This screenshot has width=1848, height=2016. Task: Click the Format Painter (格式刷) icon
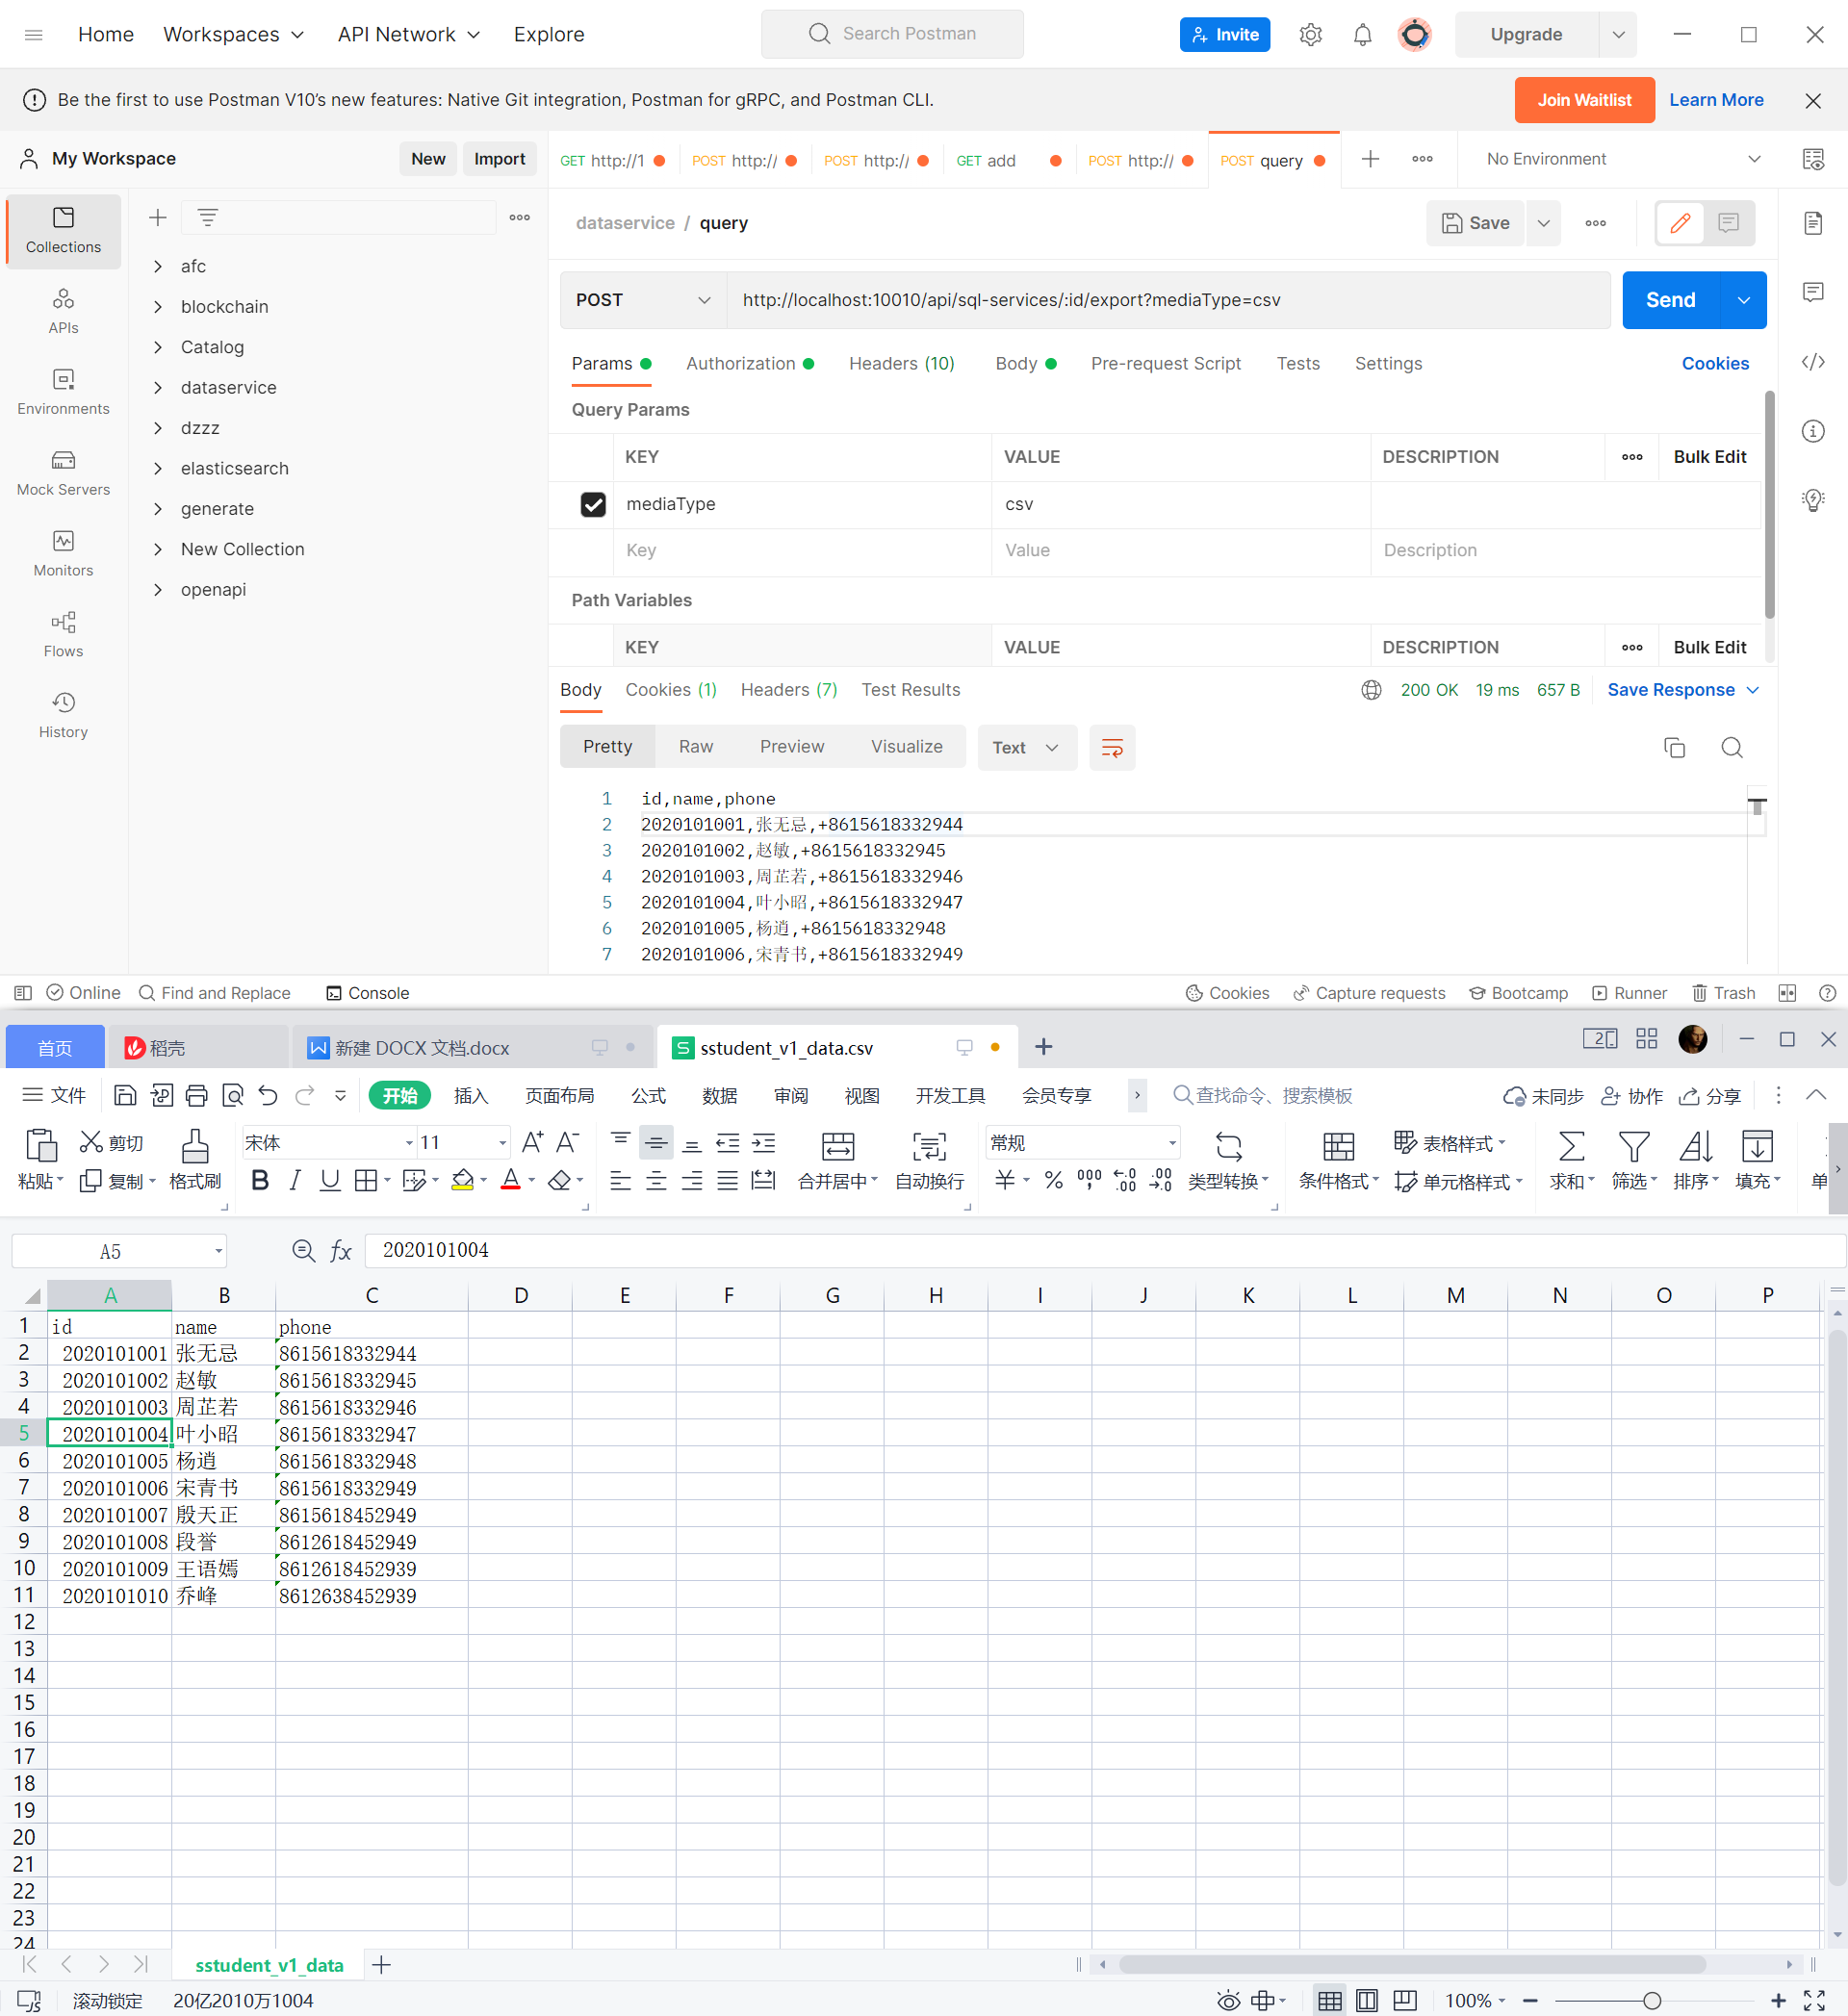point(195,1160)
